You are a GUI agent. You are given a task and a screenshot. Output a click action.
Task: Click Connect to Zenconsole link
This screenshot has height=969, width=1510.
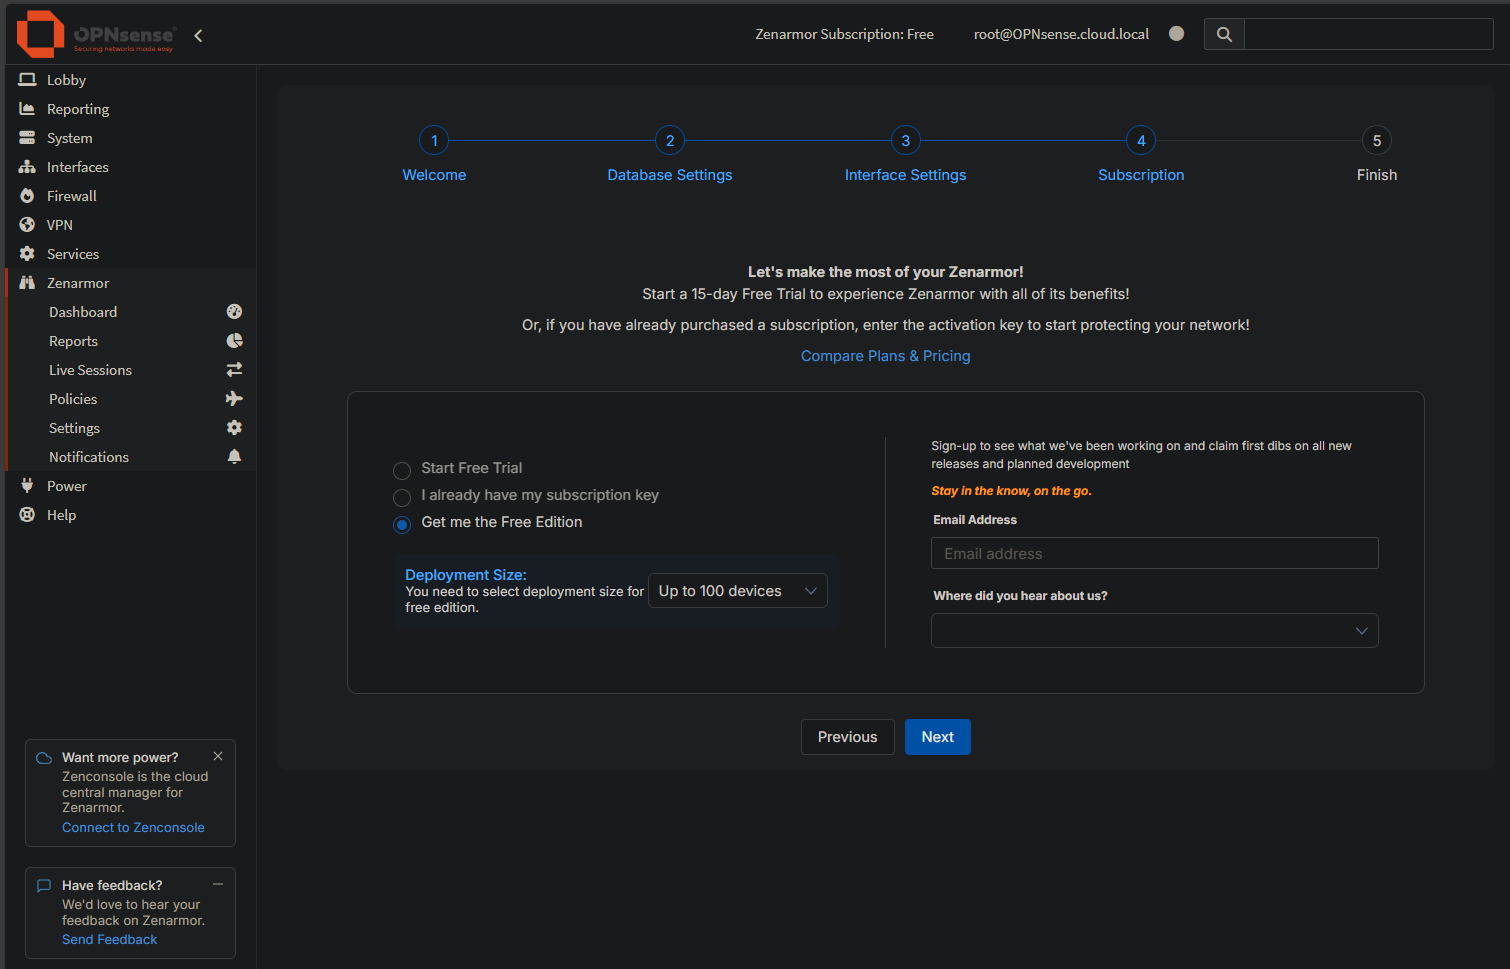pos(133,828)
